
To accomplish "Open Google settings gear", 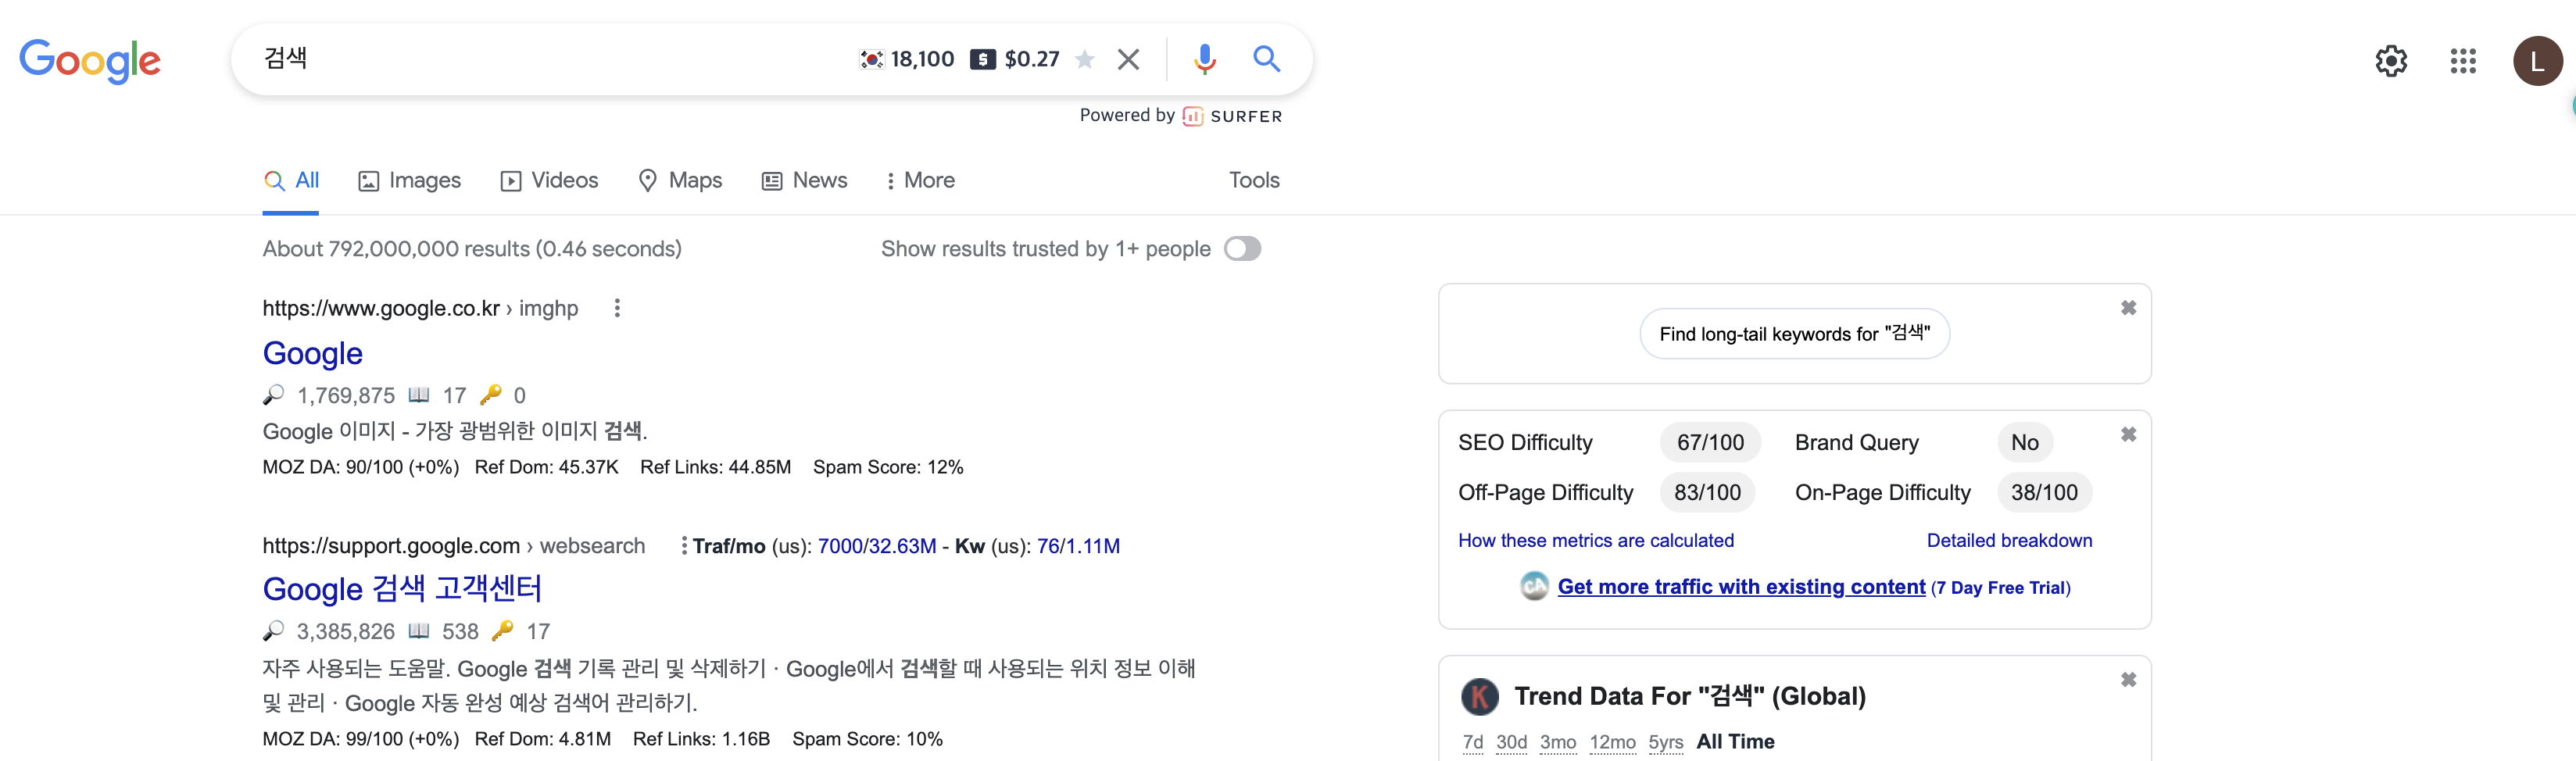I will coord(2390,61).
